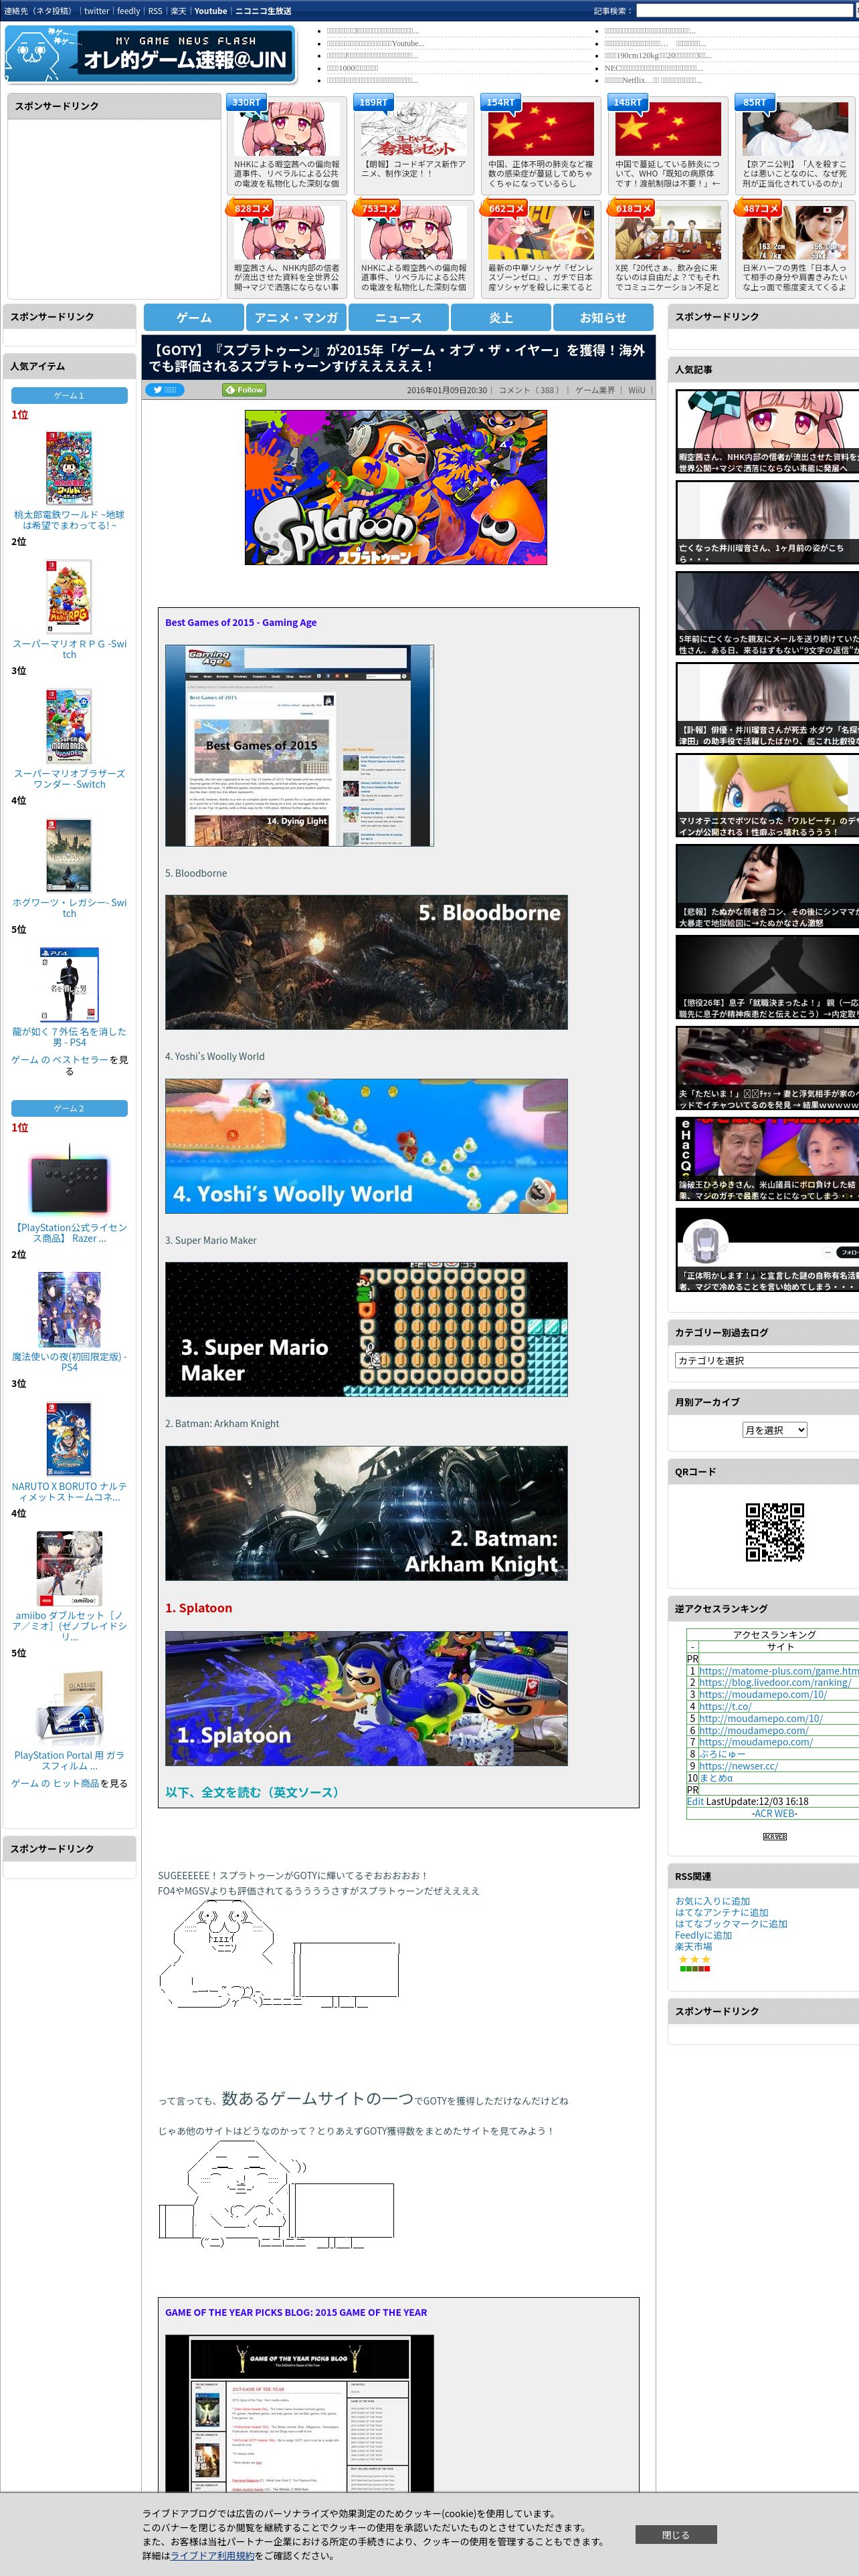Click the 4. Yoshi's Woolly World image
This screenshot has height=2576, width=859.
click(366, 1146)
